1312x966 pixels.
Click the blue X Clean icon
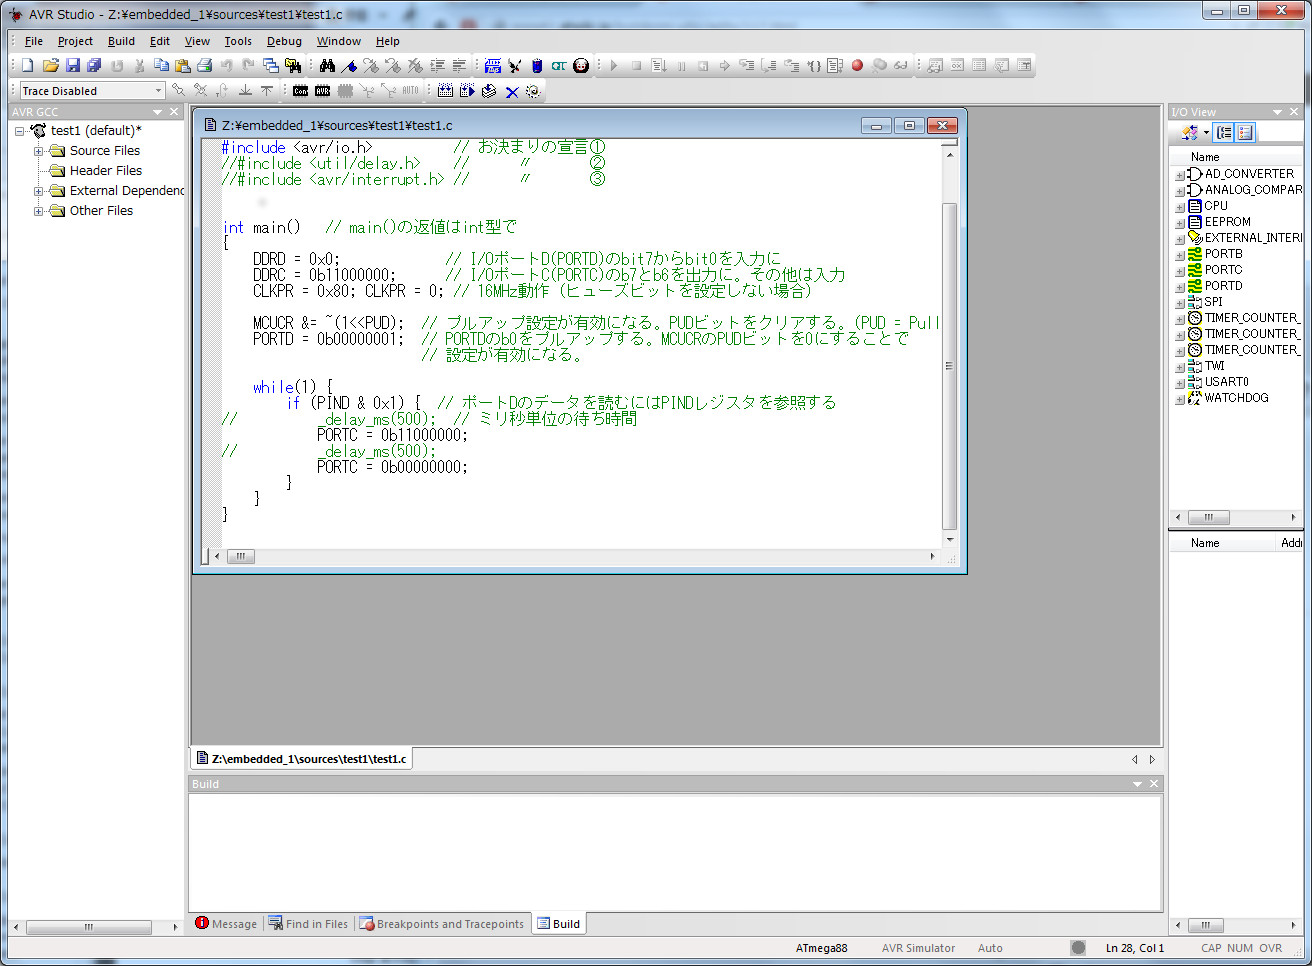click(511, 91)
